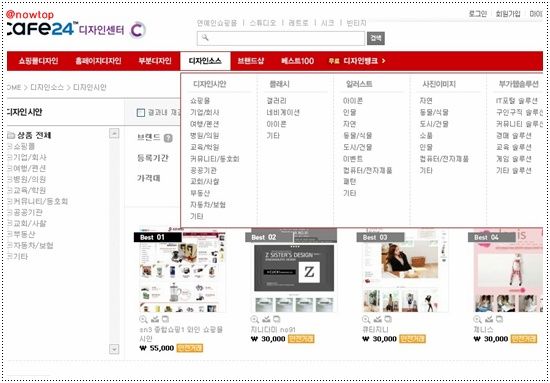Click the yellow badge on the Best 04 price

524,339
